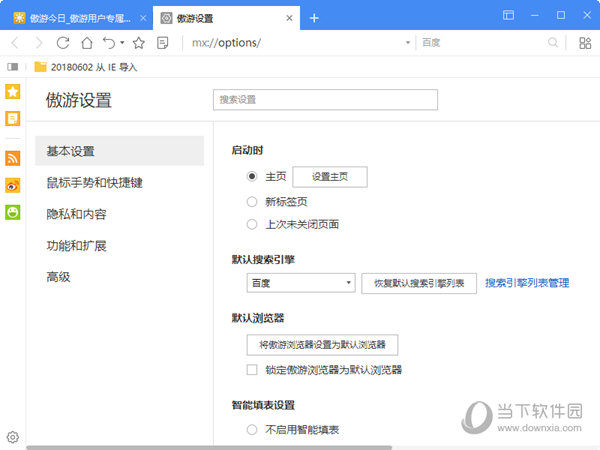Enable 锁定傲游浏览器为默认浏览器 checkbox
Image resolution: width=600 pixels, height=450 pixels.
[x=252, y=370]
